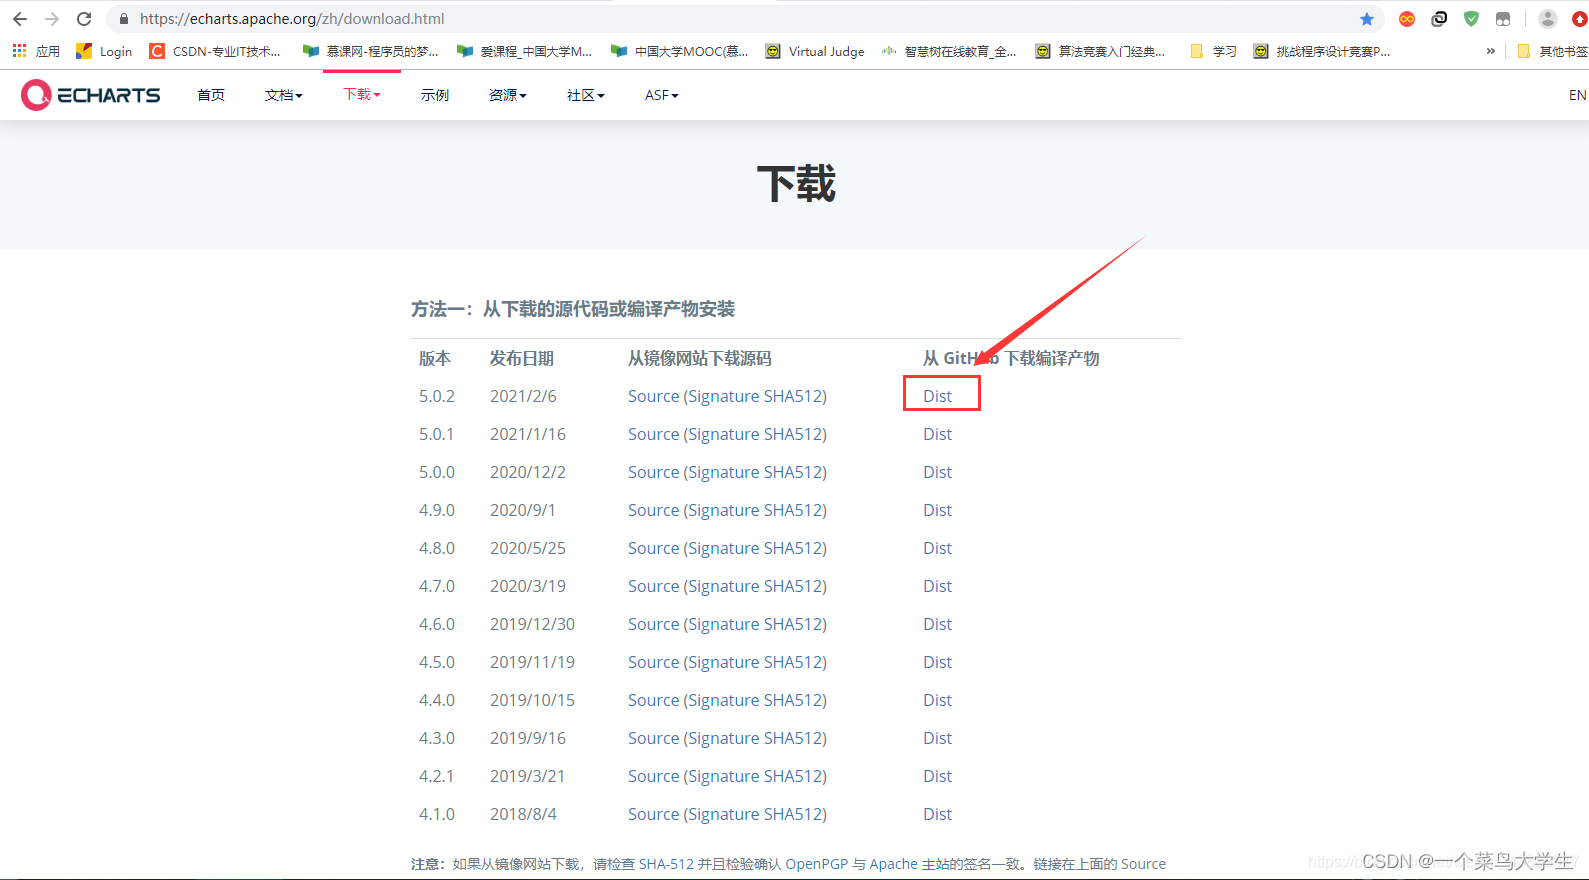
Task: Download Dist for version 4.7.0
Action: click(x=937, y=586)
